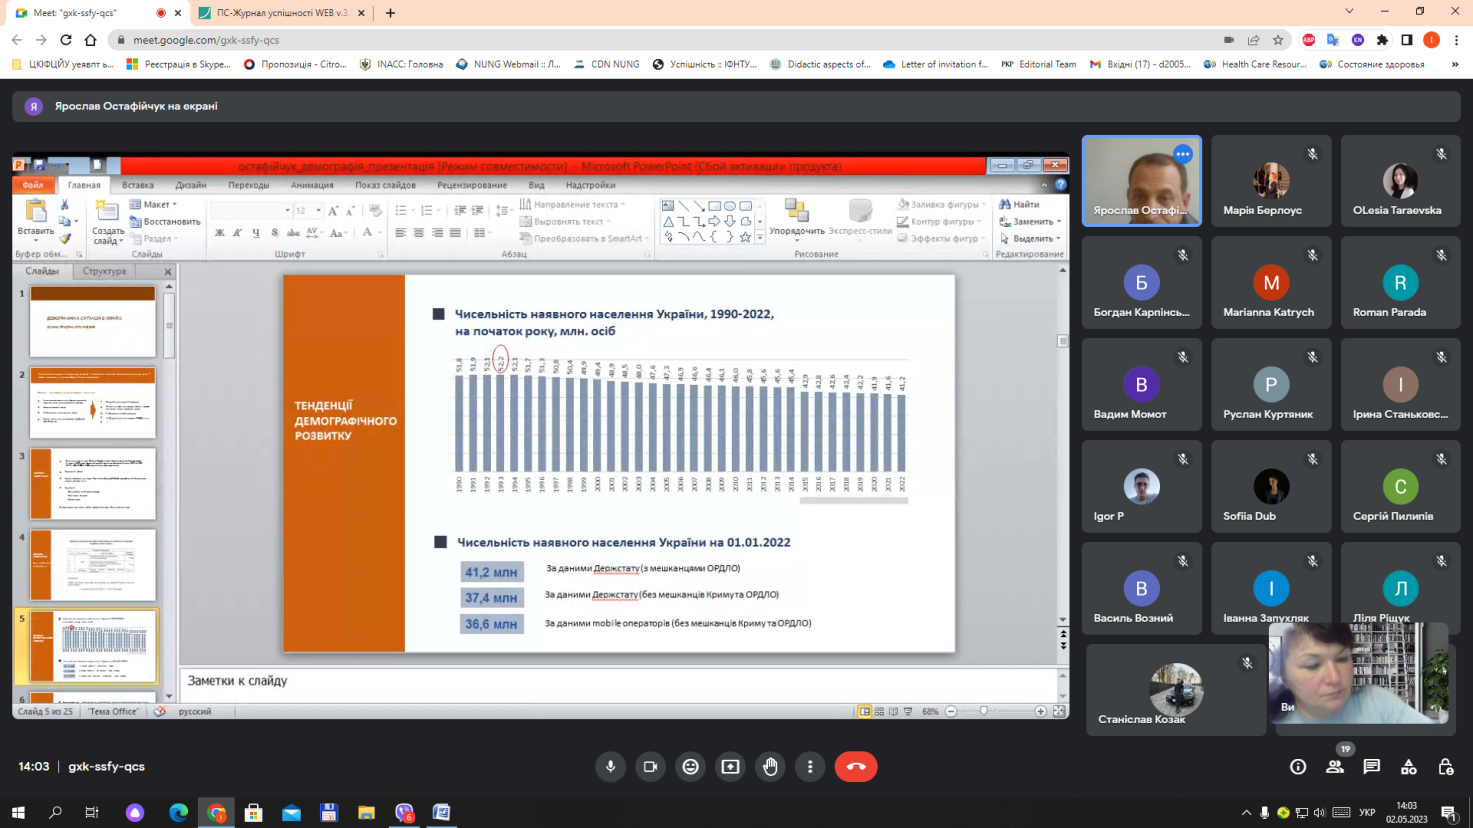
Task: Toggle the camera in Meet controls
Action: tap(650, 767)
